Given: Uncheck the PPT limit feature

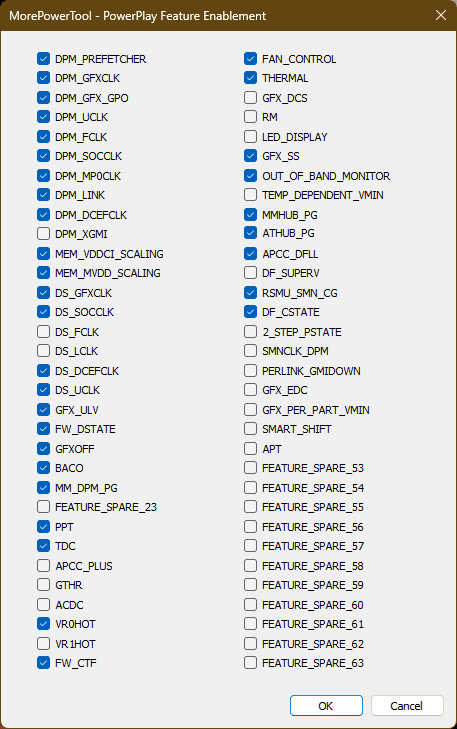Looking at the screenshot, I should [43, 527].
